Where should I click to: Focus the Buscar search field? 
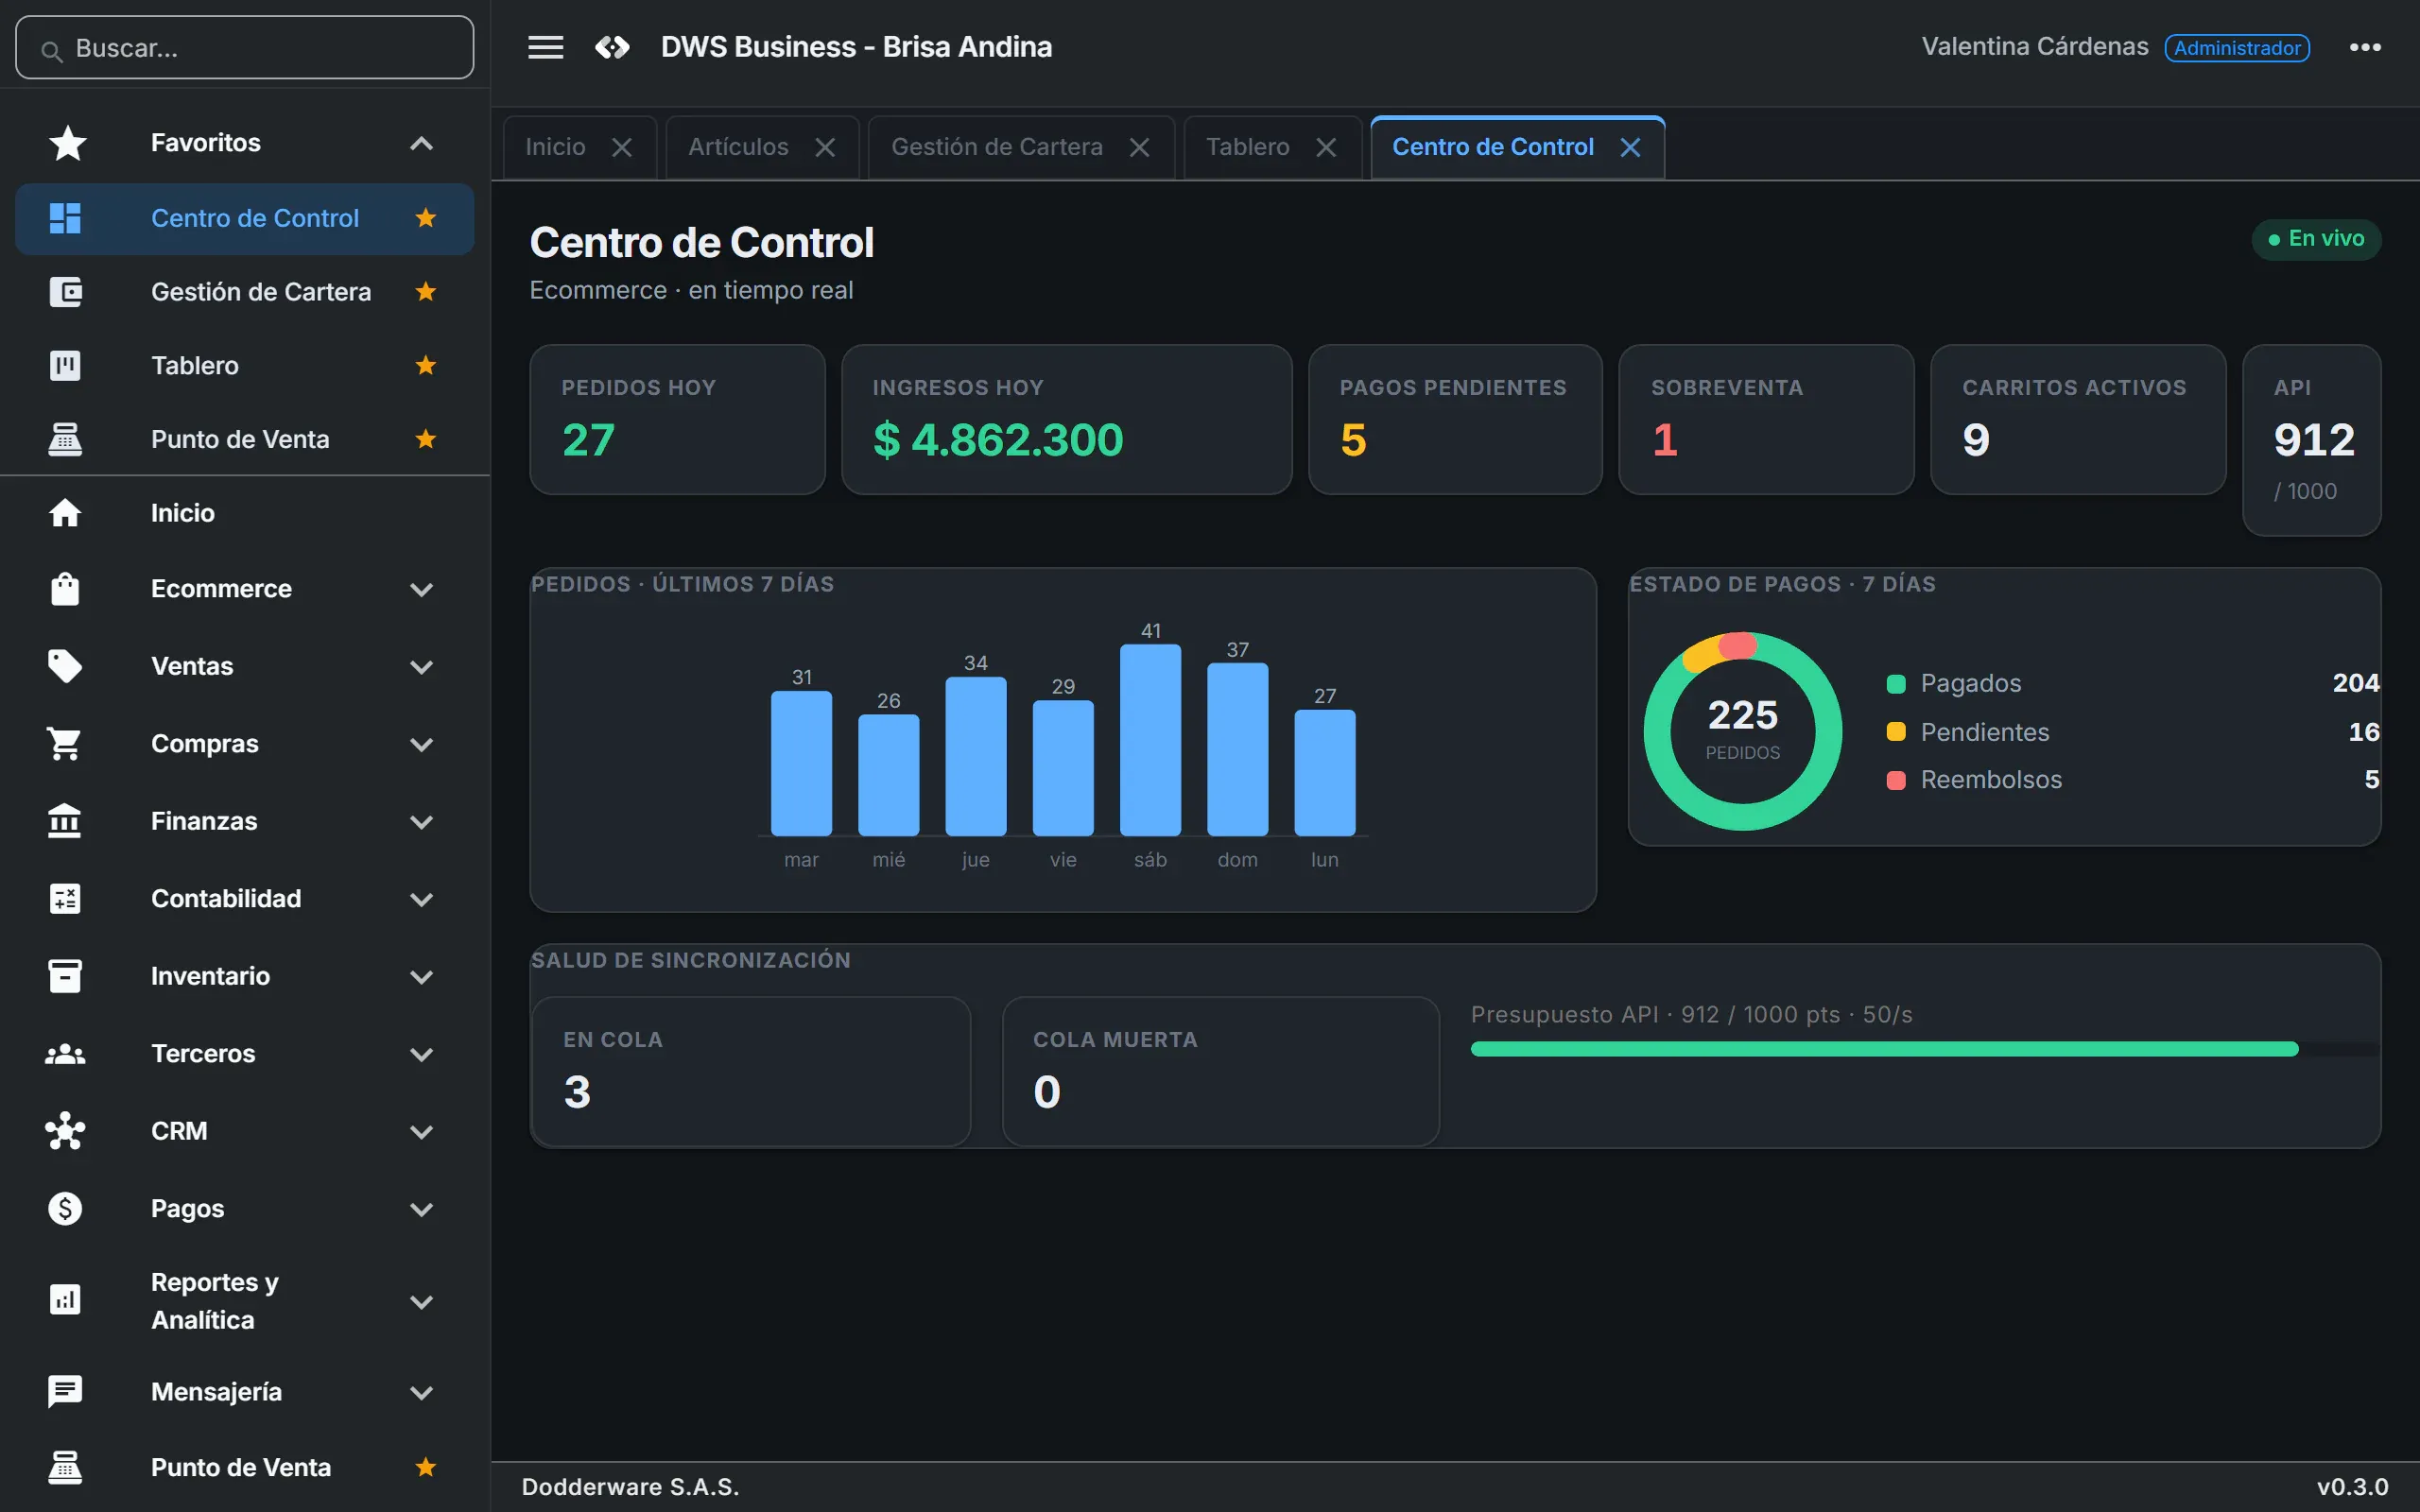tap(245, 47)
